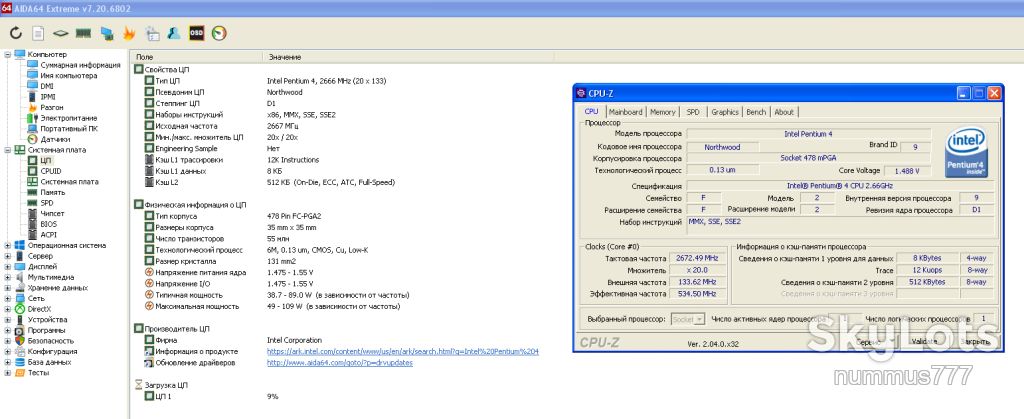Screen dimensions: 1024x419
Task: Select Суммарная информация in tree
Action: (x=80, y=65)
